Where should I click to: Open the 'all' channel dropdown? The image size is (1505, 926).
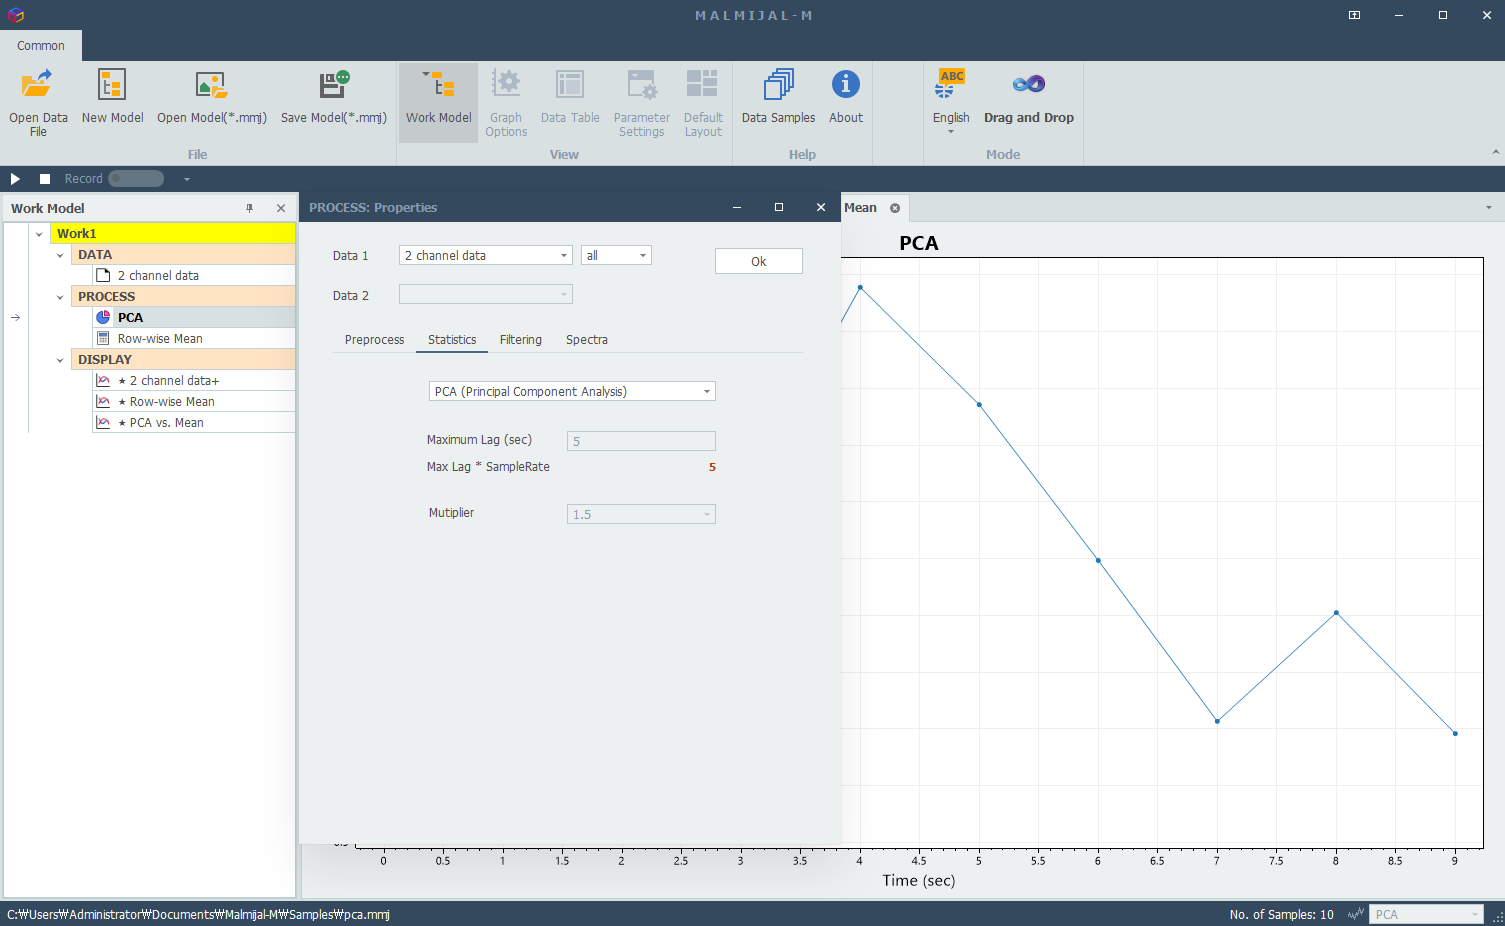click(616, 256)
